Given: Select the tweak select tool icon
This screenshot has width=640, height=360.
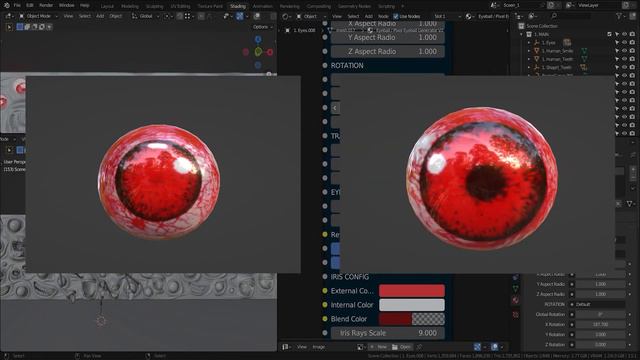Looking at the screenshot, I should point(9,27).
